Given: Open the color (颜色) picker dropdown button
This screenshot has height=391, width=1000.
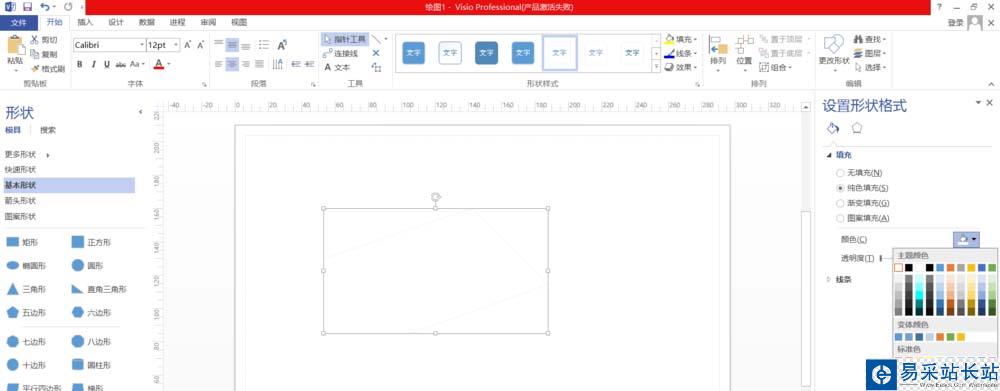Looking at the screenshot, I should pos(966,239).
